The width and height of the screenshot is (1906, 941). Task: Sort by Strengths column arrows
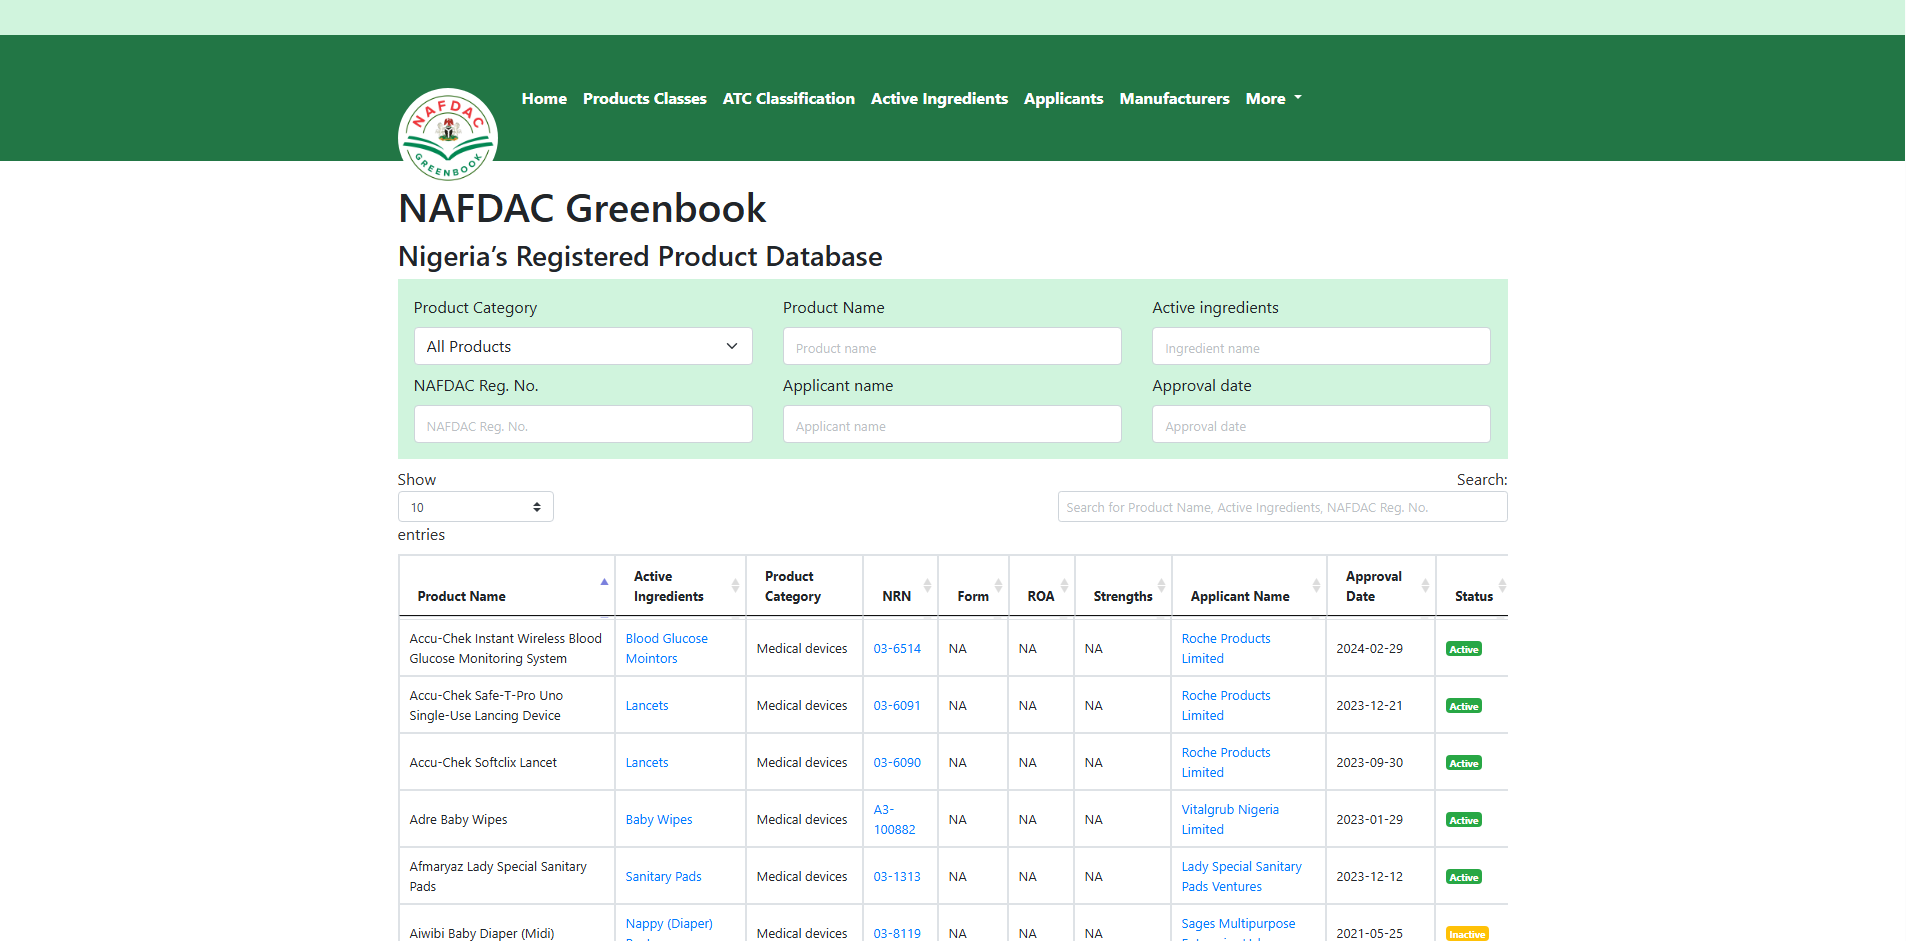coord(1161,586)
